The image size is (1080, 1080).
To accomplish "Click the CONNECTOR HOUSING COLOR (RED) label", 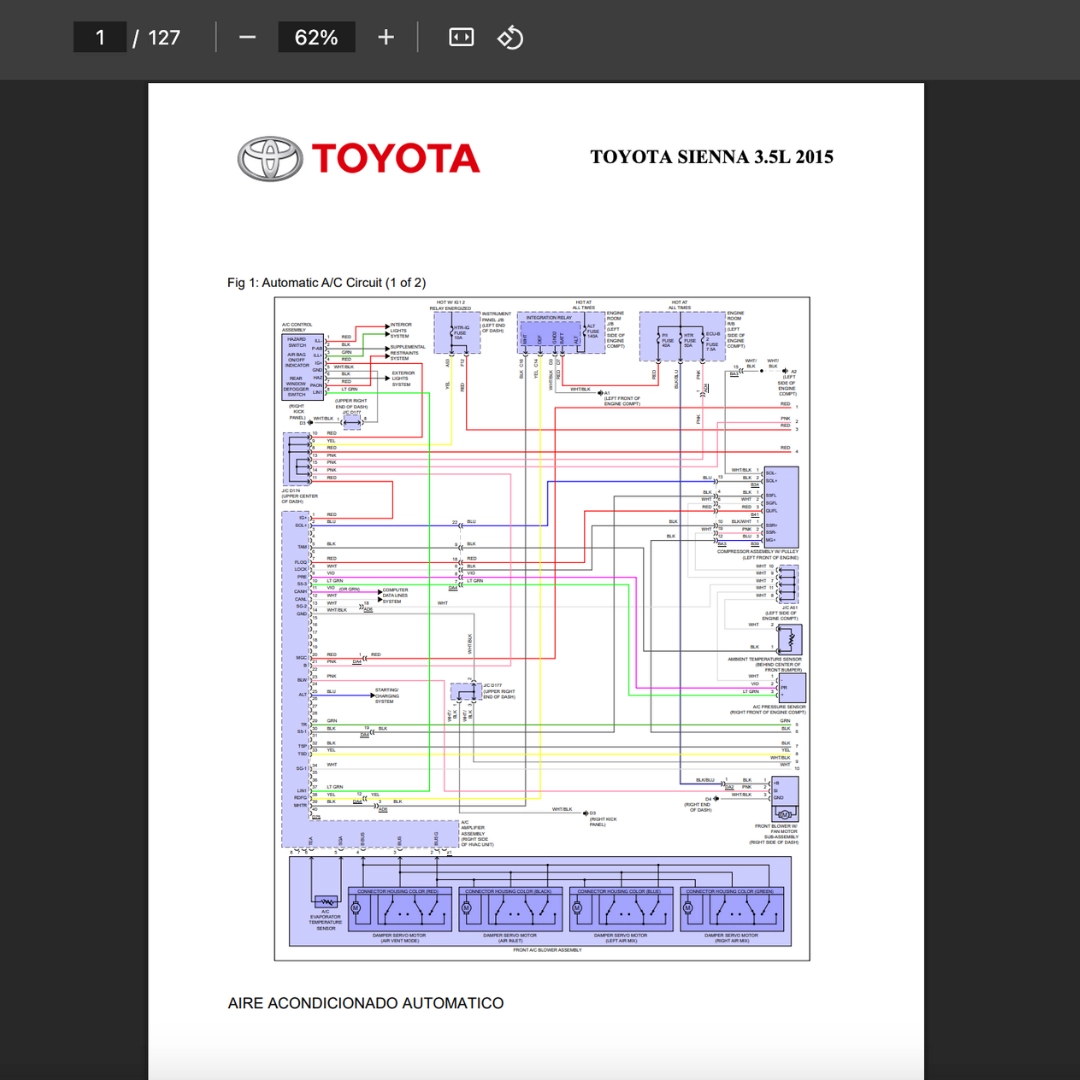I will 398,891.
